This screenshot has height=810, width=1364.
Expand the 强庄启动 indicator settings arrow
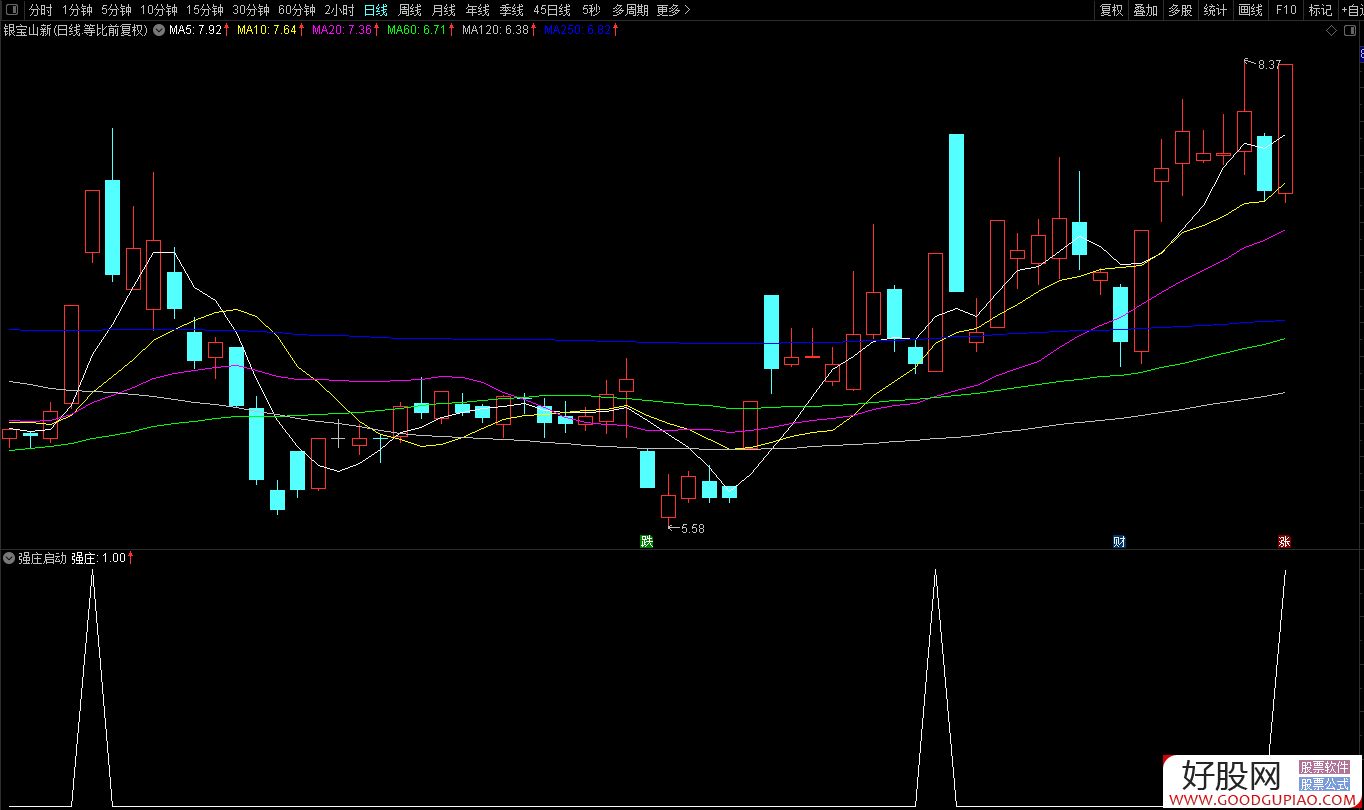click(x=10, y=558)
